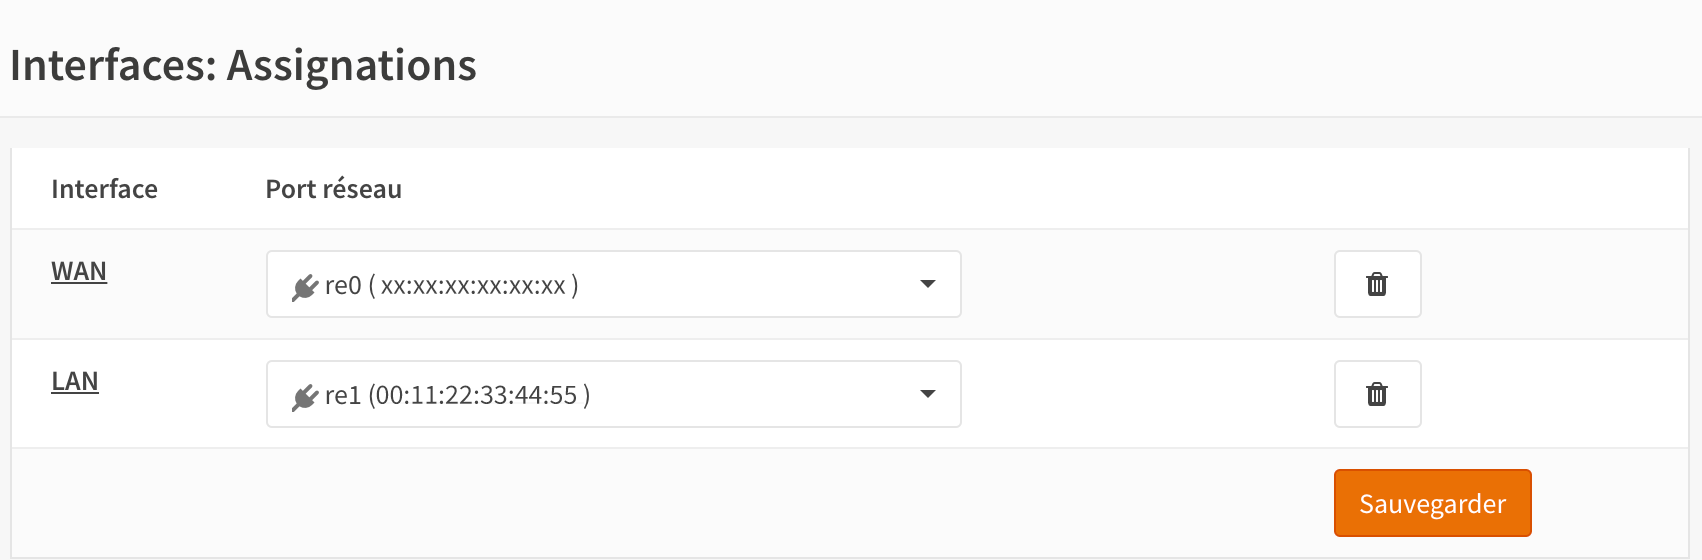The width and height of the screenshot is (1702, 560).
Task: Click the Interface column header
Action: tap(104, 189)
